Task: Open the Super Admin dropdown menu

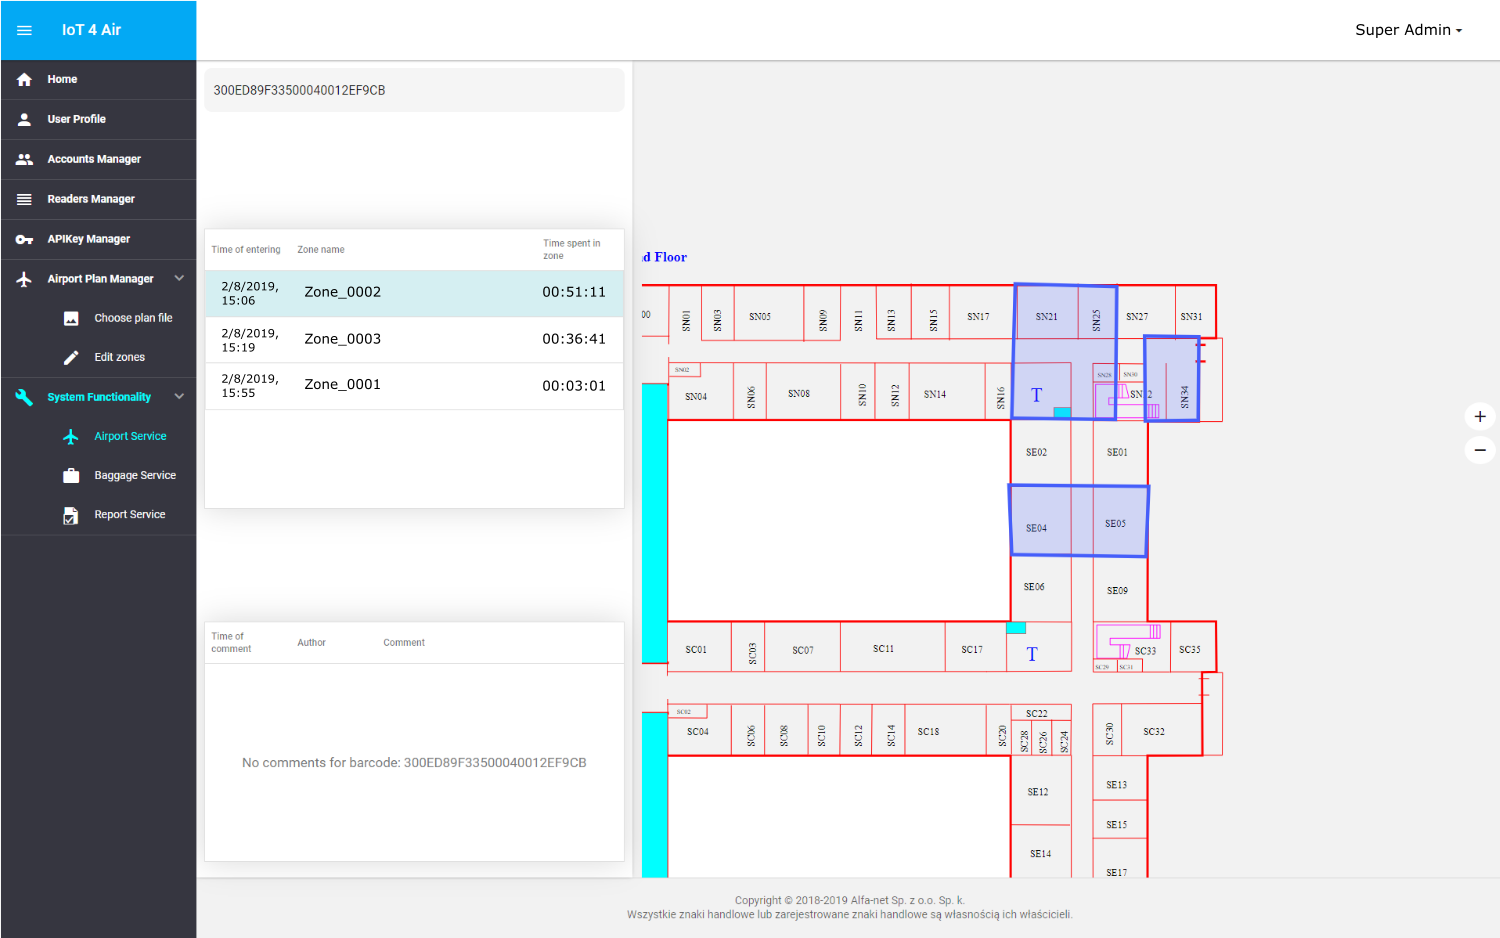Action: pos(1408,30)
